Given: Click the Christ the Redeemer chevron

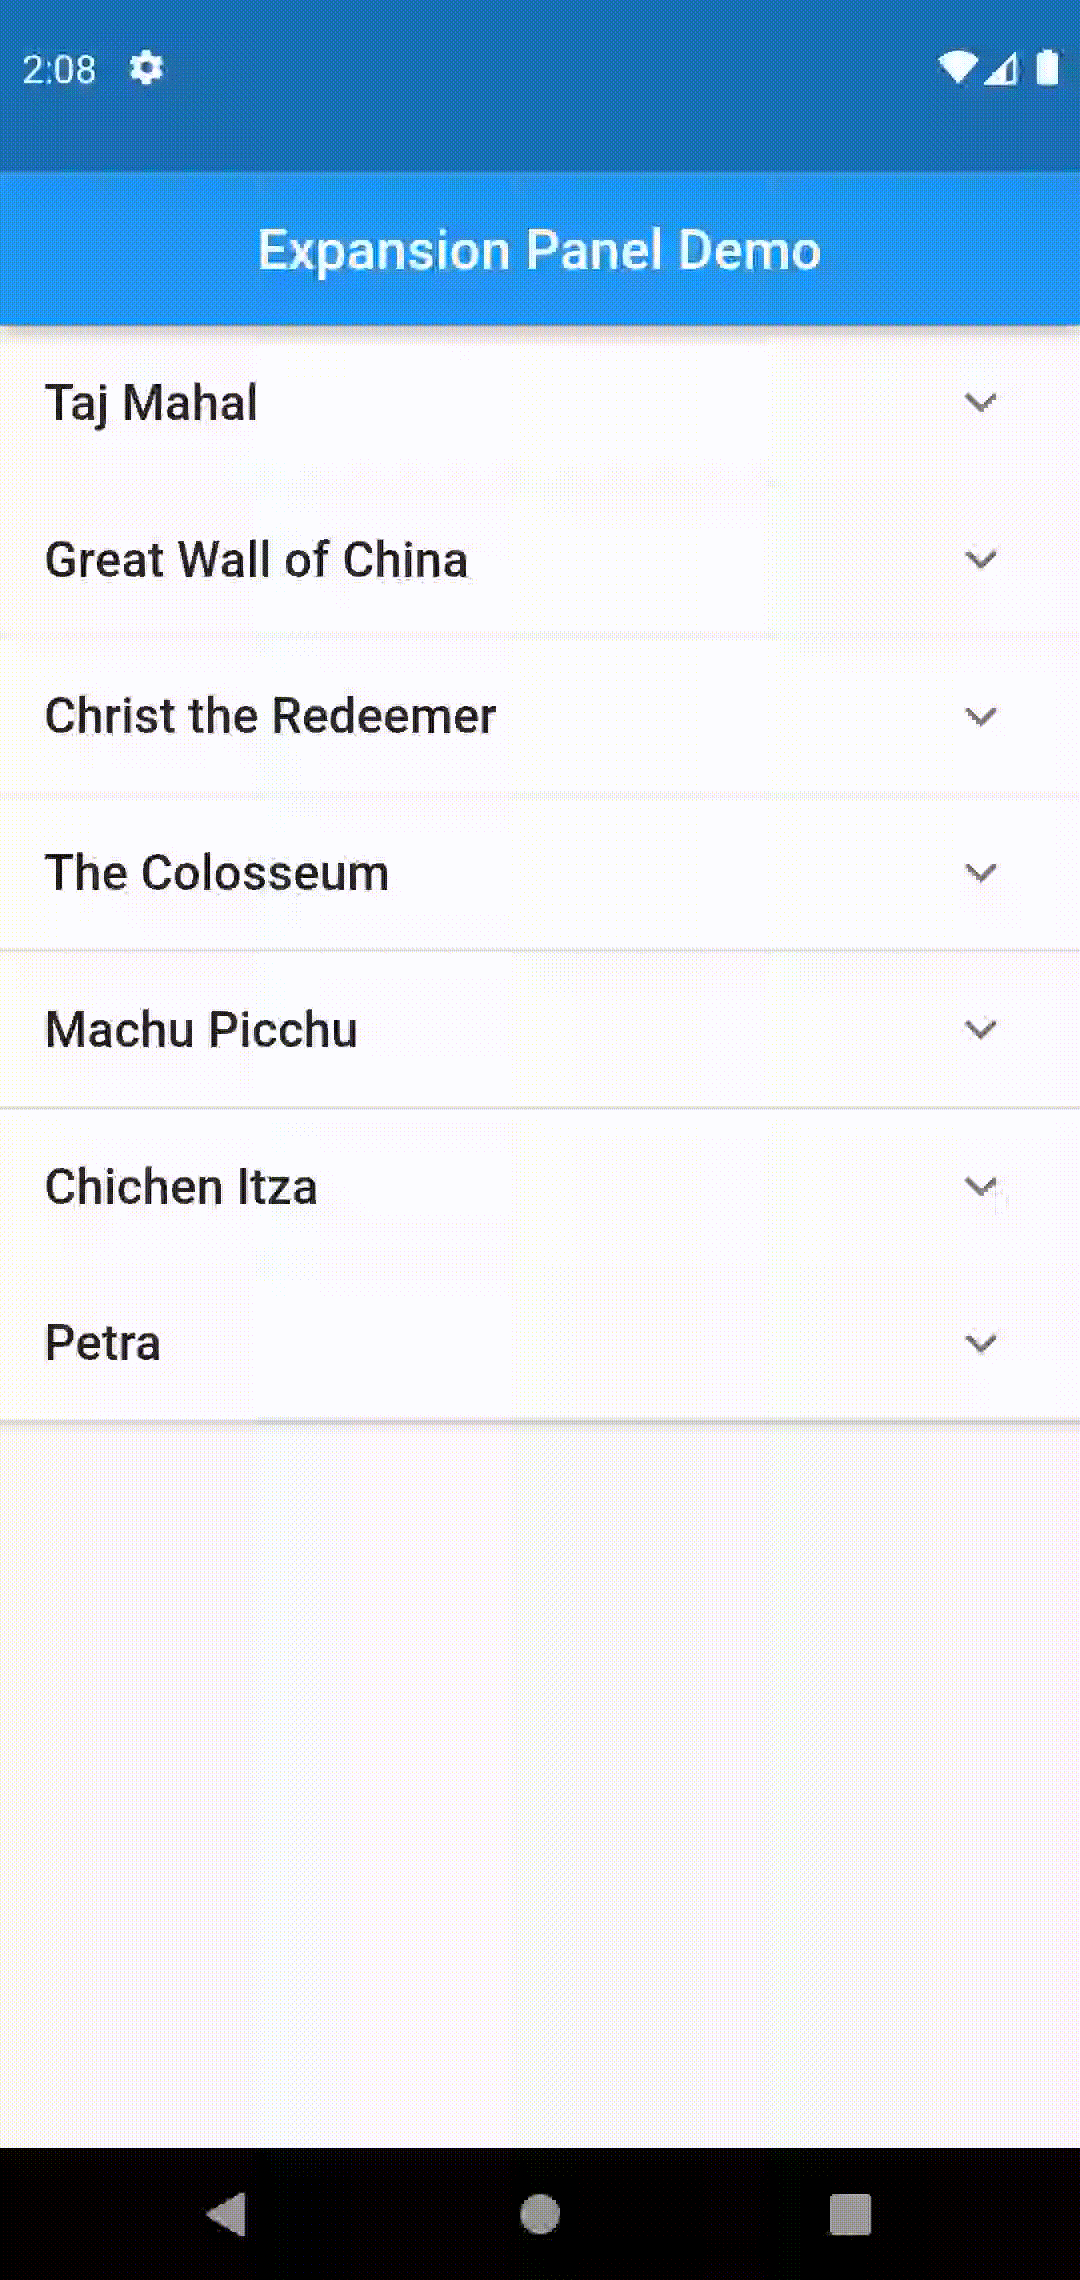Looking at the screenshot, I should click(980, 716).
